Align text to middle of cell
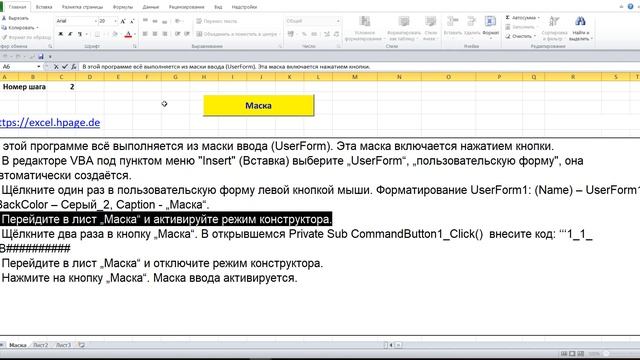Image resolution: width=640 pixels, height=360 pixels. (155, 21)
